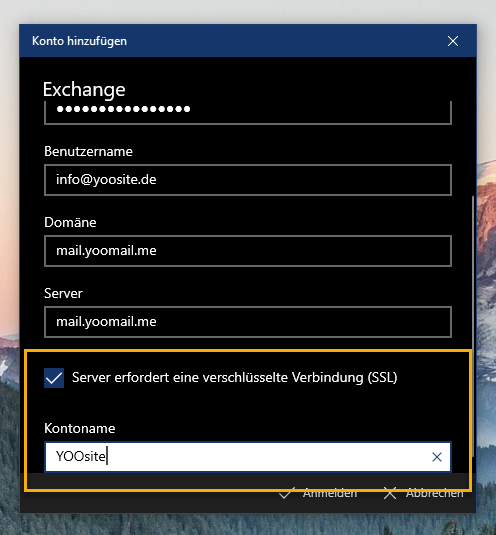Click the Exchange heading

[84, 89]
